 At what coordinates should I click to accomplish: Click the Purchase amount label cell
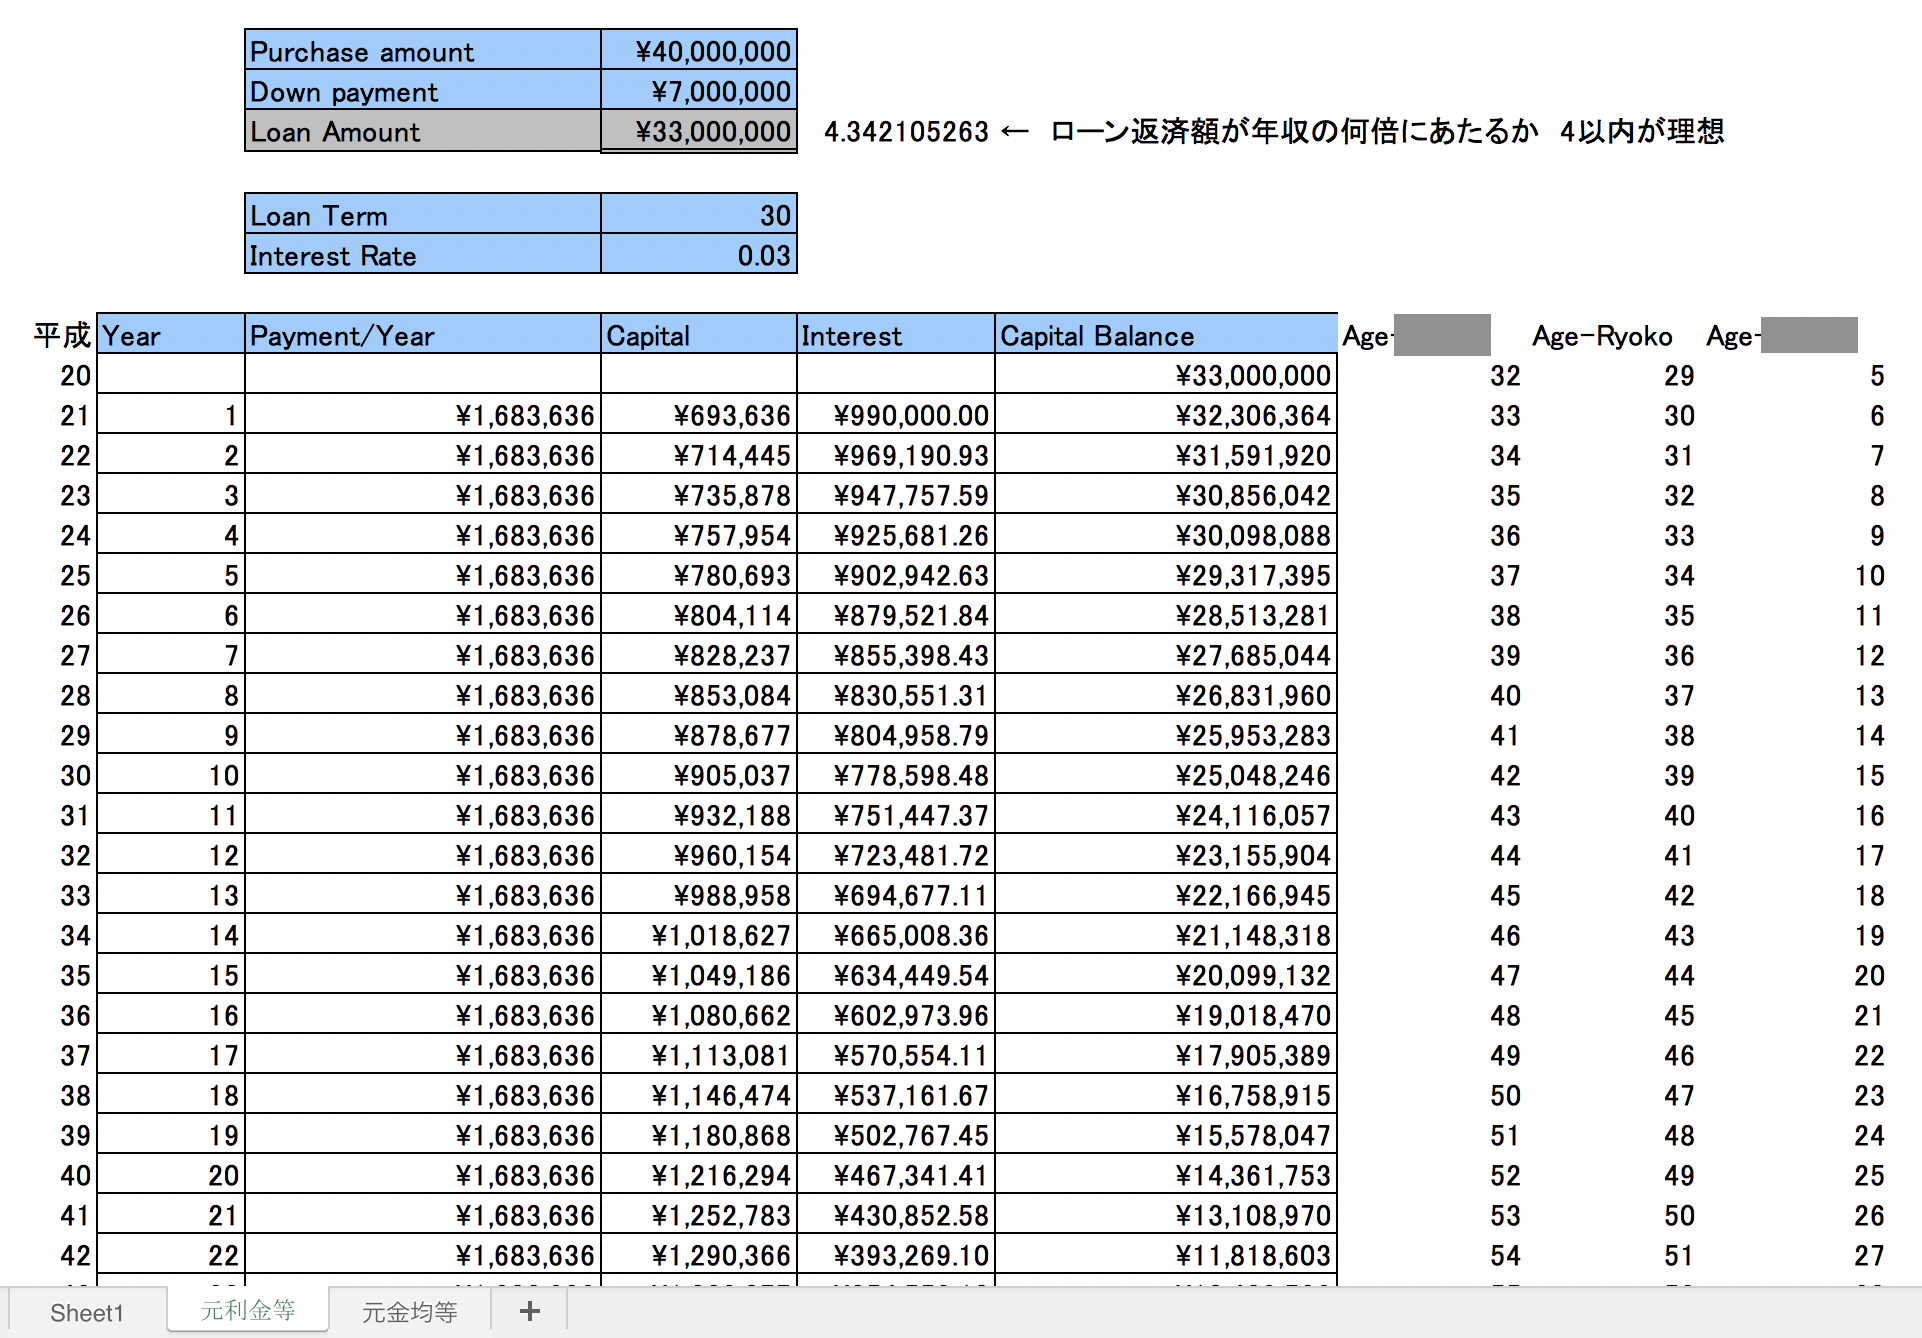pyautogui.click(x=423, y=51)
